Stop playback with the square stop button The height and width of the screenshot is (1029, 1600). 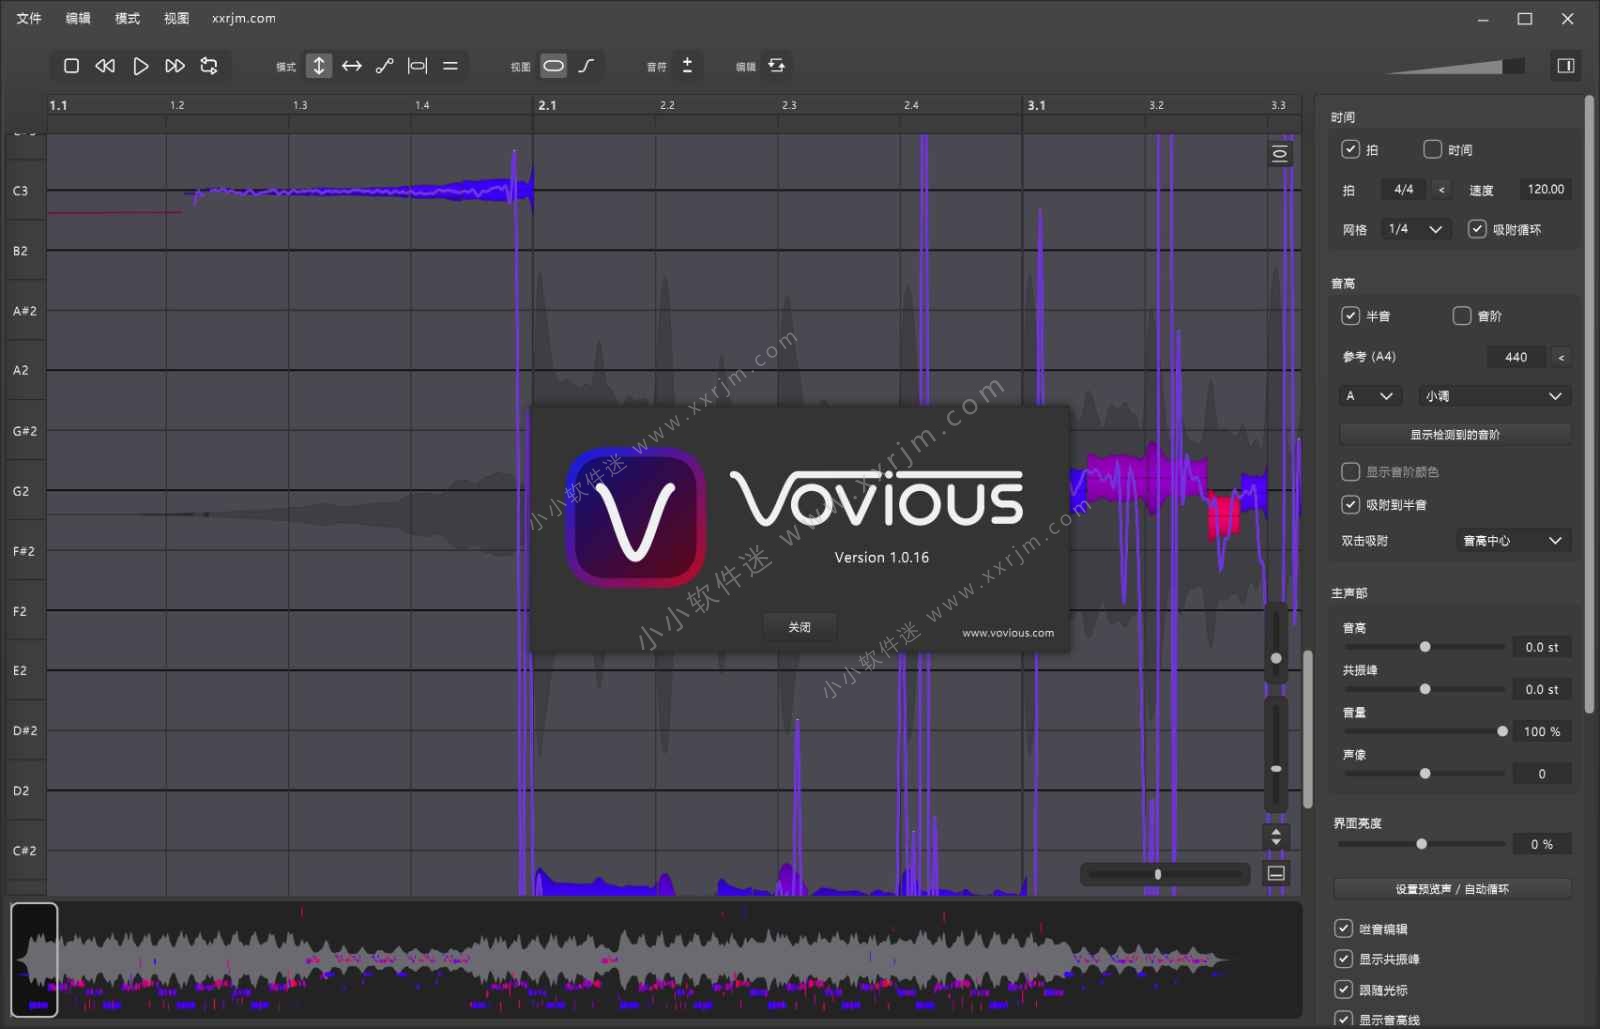pos(71,66)
